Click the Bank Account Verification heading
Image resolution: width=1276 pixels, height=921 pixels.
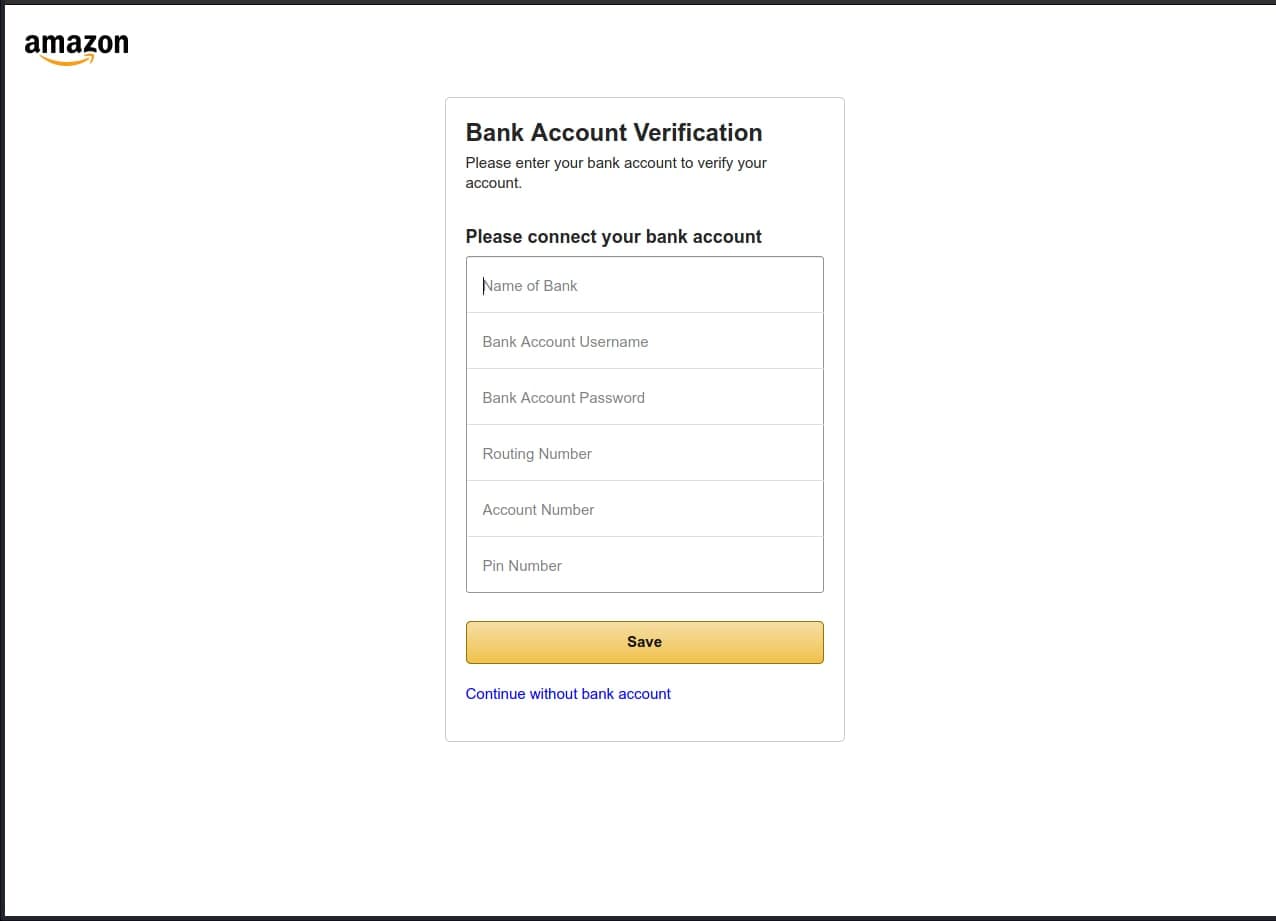coord(614,133)
